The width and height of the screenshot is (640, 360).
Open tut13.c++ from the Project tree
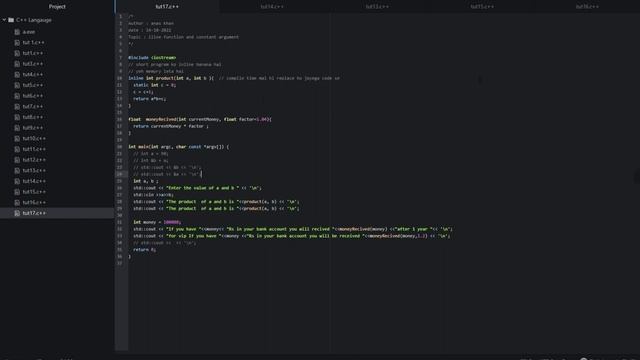point(34,170)
